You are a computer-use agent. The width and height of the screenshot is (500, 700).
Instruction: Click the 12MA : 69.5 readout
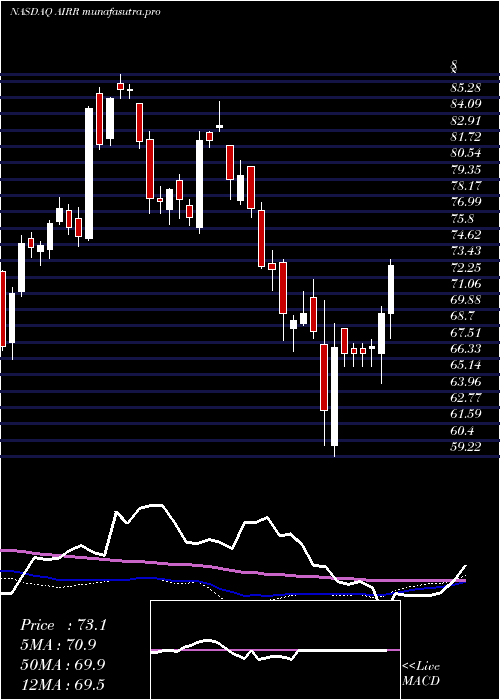point(63,684)
